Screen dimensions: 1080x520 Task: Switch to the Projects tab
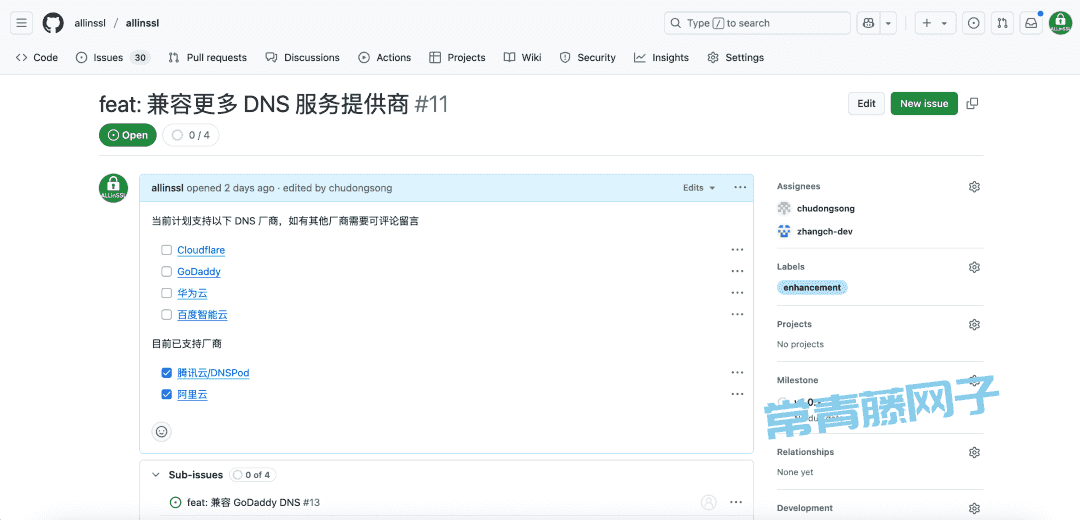[x=457, y=58]
